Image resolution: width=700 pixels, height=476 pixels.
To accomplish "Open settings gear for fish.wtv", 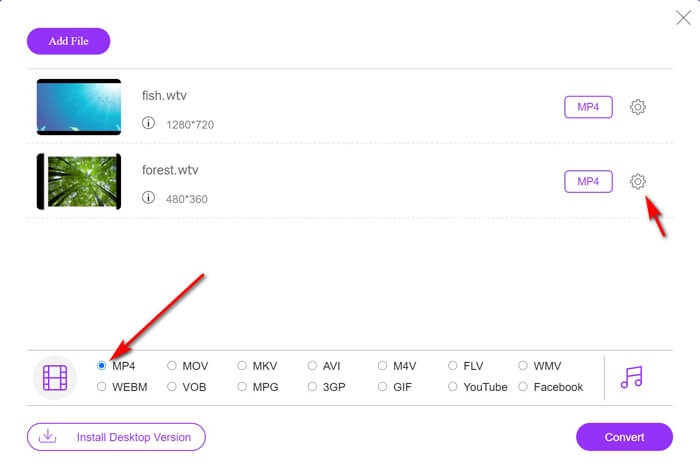I will (638, 107).
